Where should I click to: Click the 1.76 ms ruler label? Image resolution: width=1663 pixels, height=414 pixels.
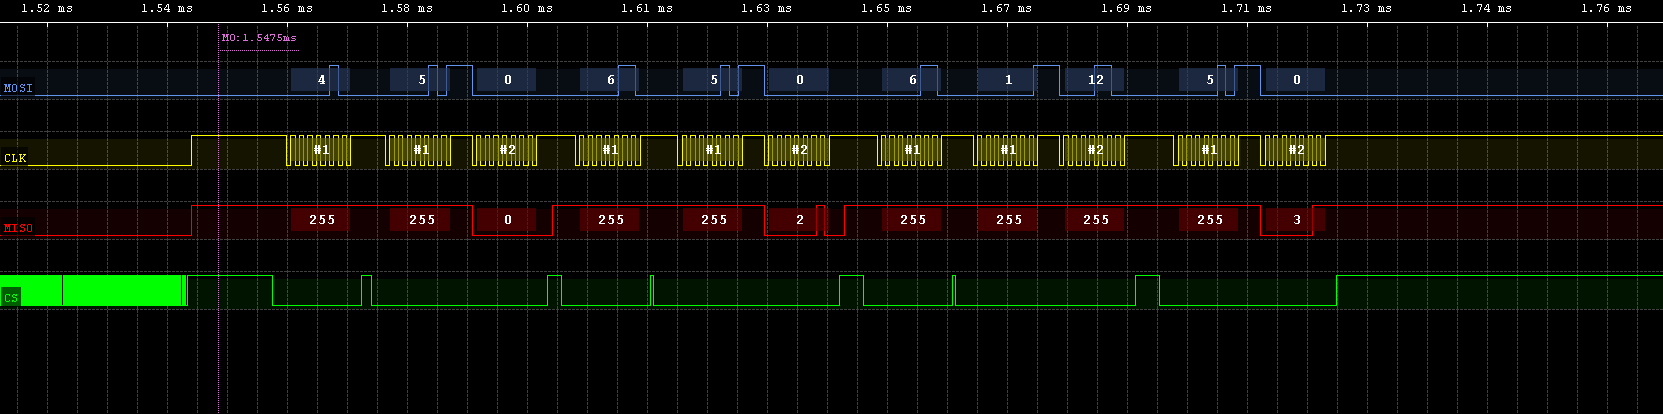pyautogui.click(x=1607, y=8)
